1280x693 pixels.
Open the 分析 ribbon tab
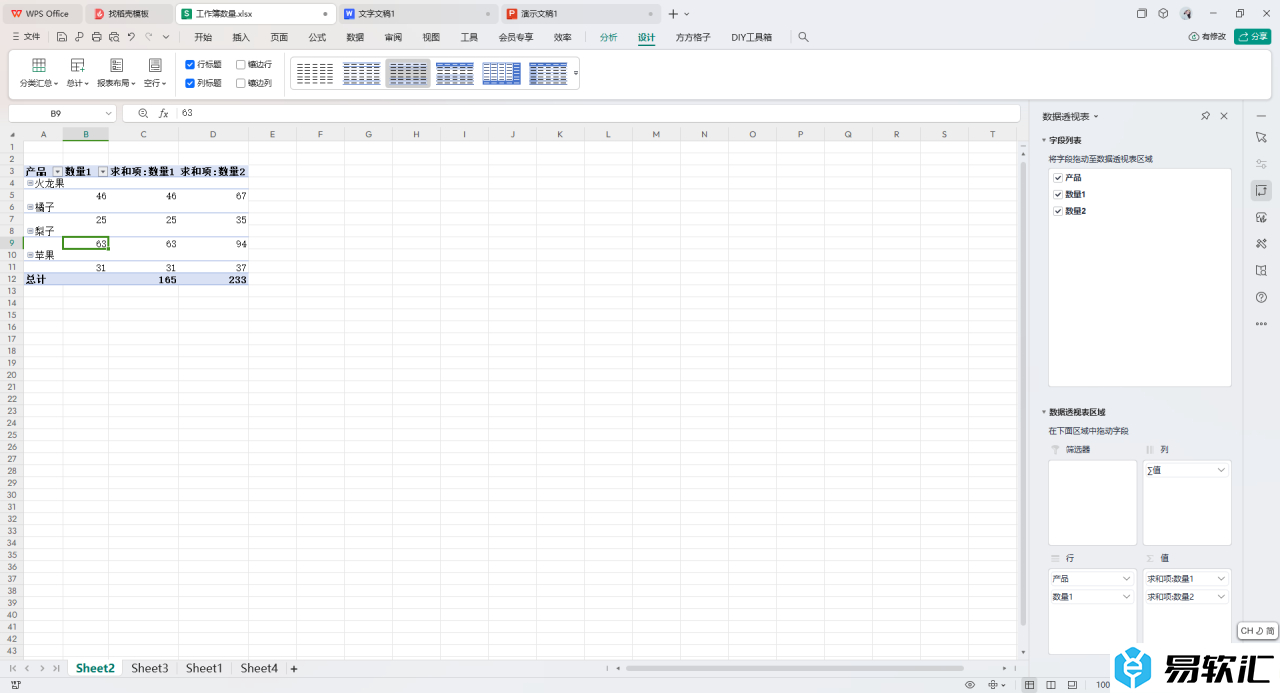tap(609, 37)
